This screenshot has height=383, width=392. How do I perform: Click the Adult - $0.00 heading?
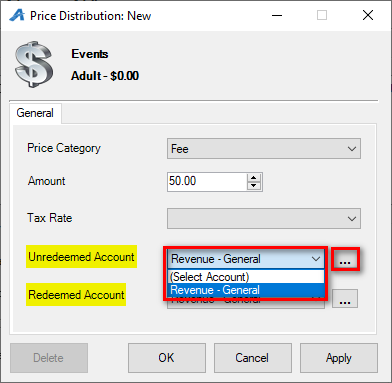tap(105, 76)
